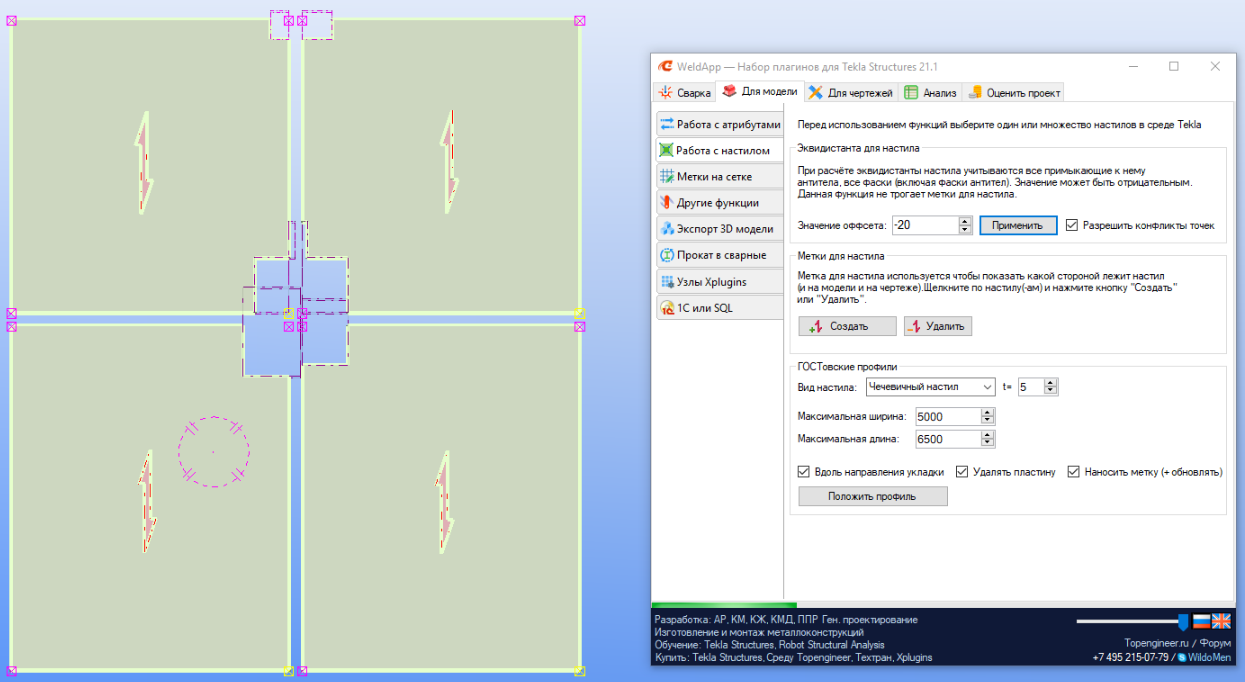The image size is (1245, 682).
Task: Open Другие функции in the sidebar
Action: pos(718,203)
